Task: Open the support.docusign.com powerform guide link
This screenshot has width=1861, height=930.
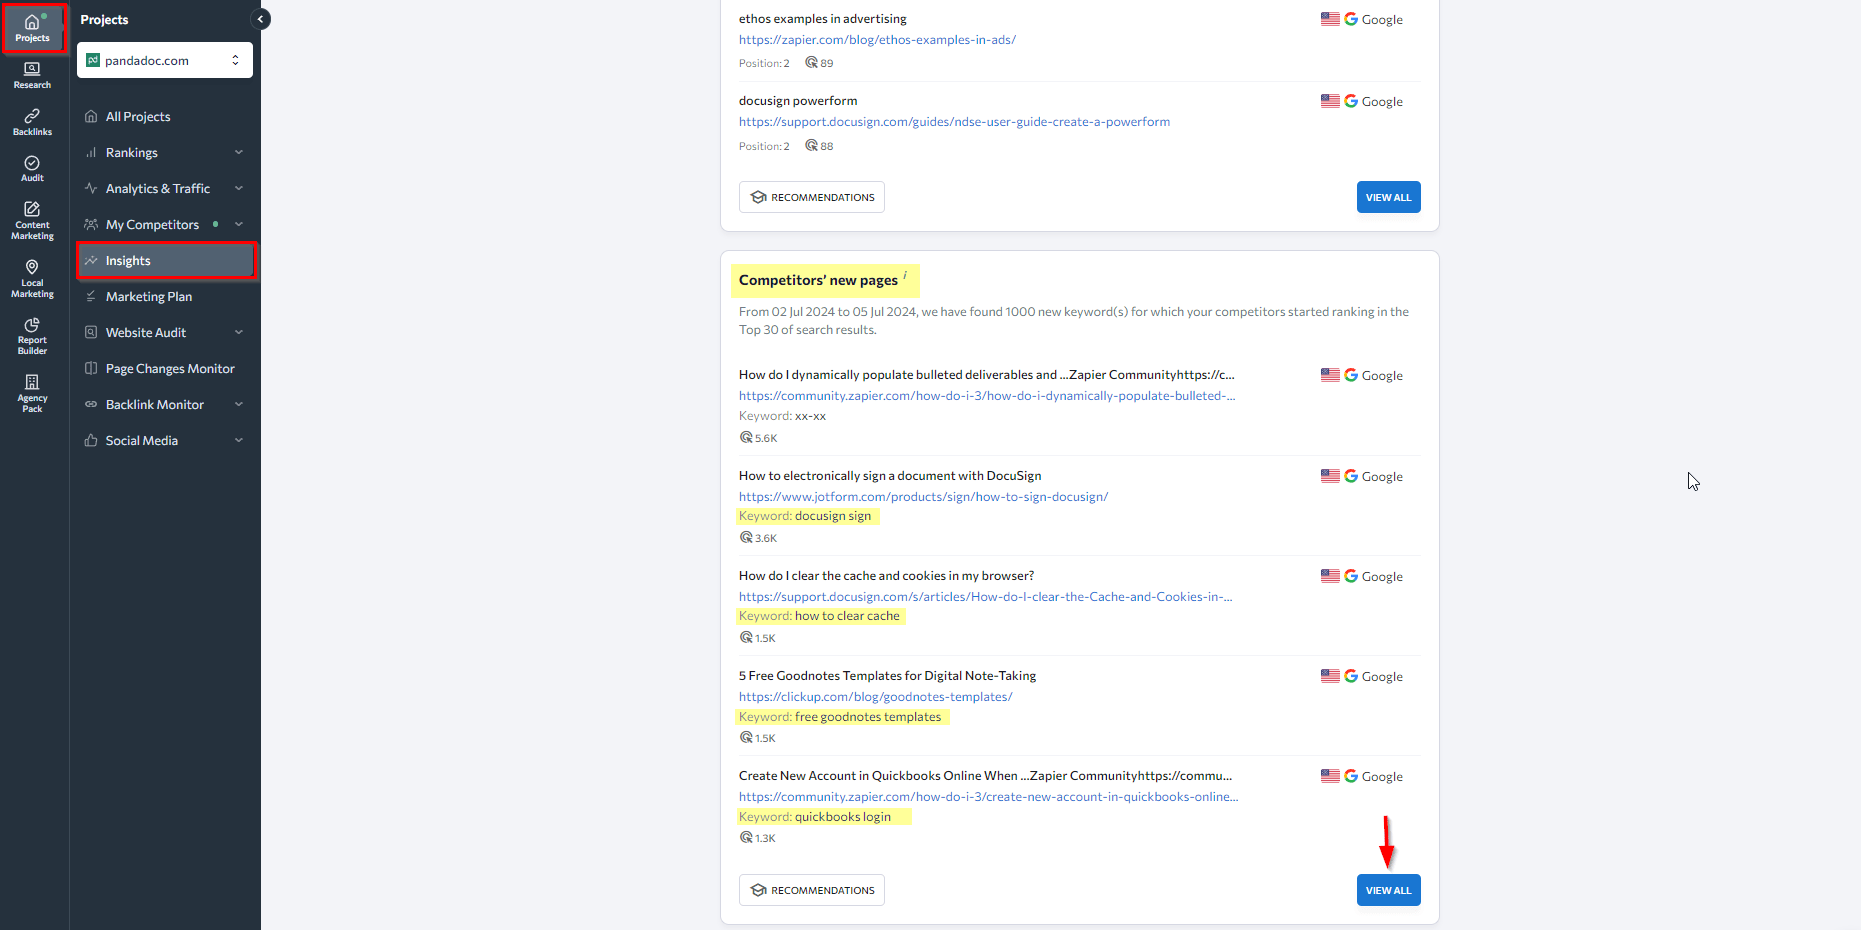Action: tap(954, 122)
